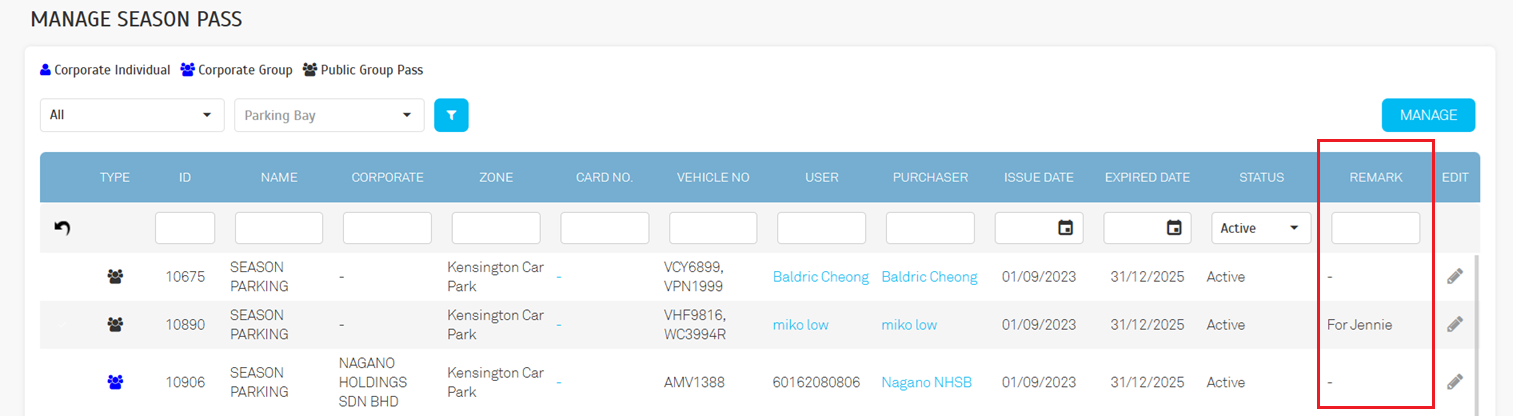
Task: Focus the Remark filter input field
Action: click(1375, 228)
